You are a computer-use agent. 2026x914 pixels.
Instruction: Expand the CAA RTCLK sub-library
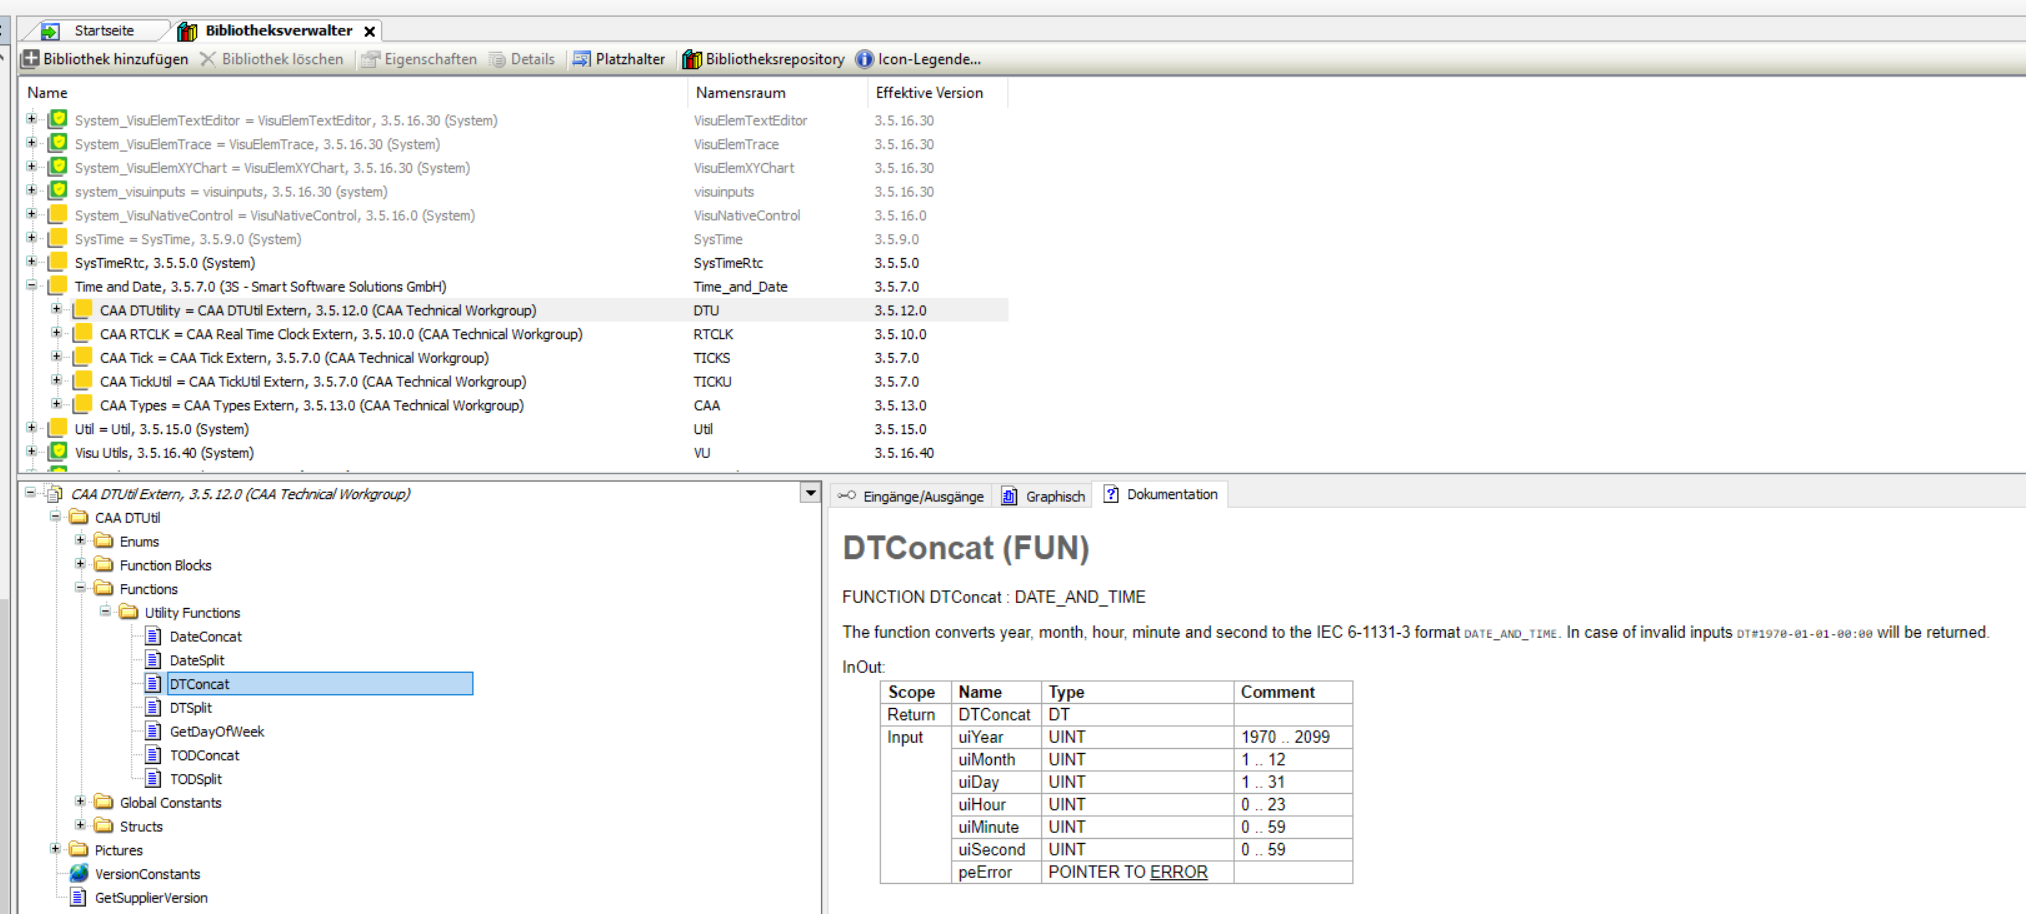[57, 333]
